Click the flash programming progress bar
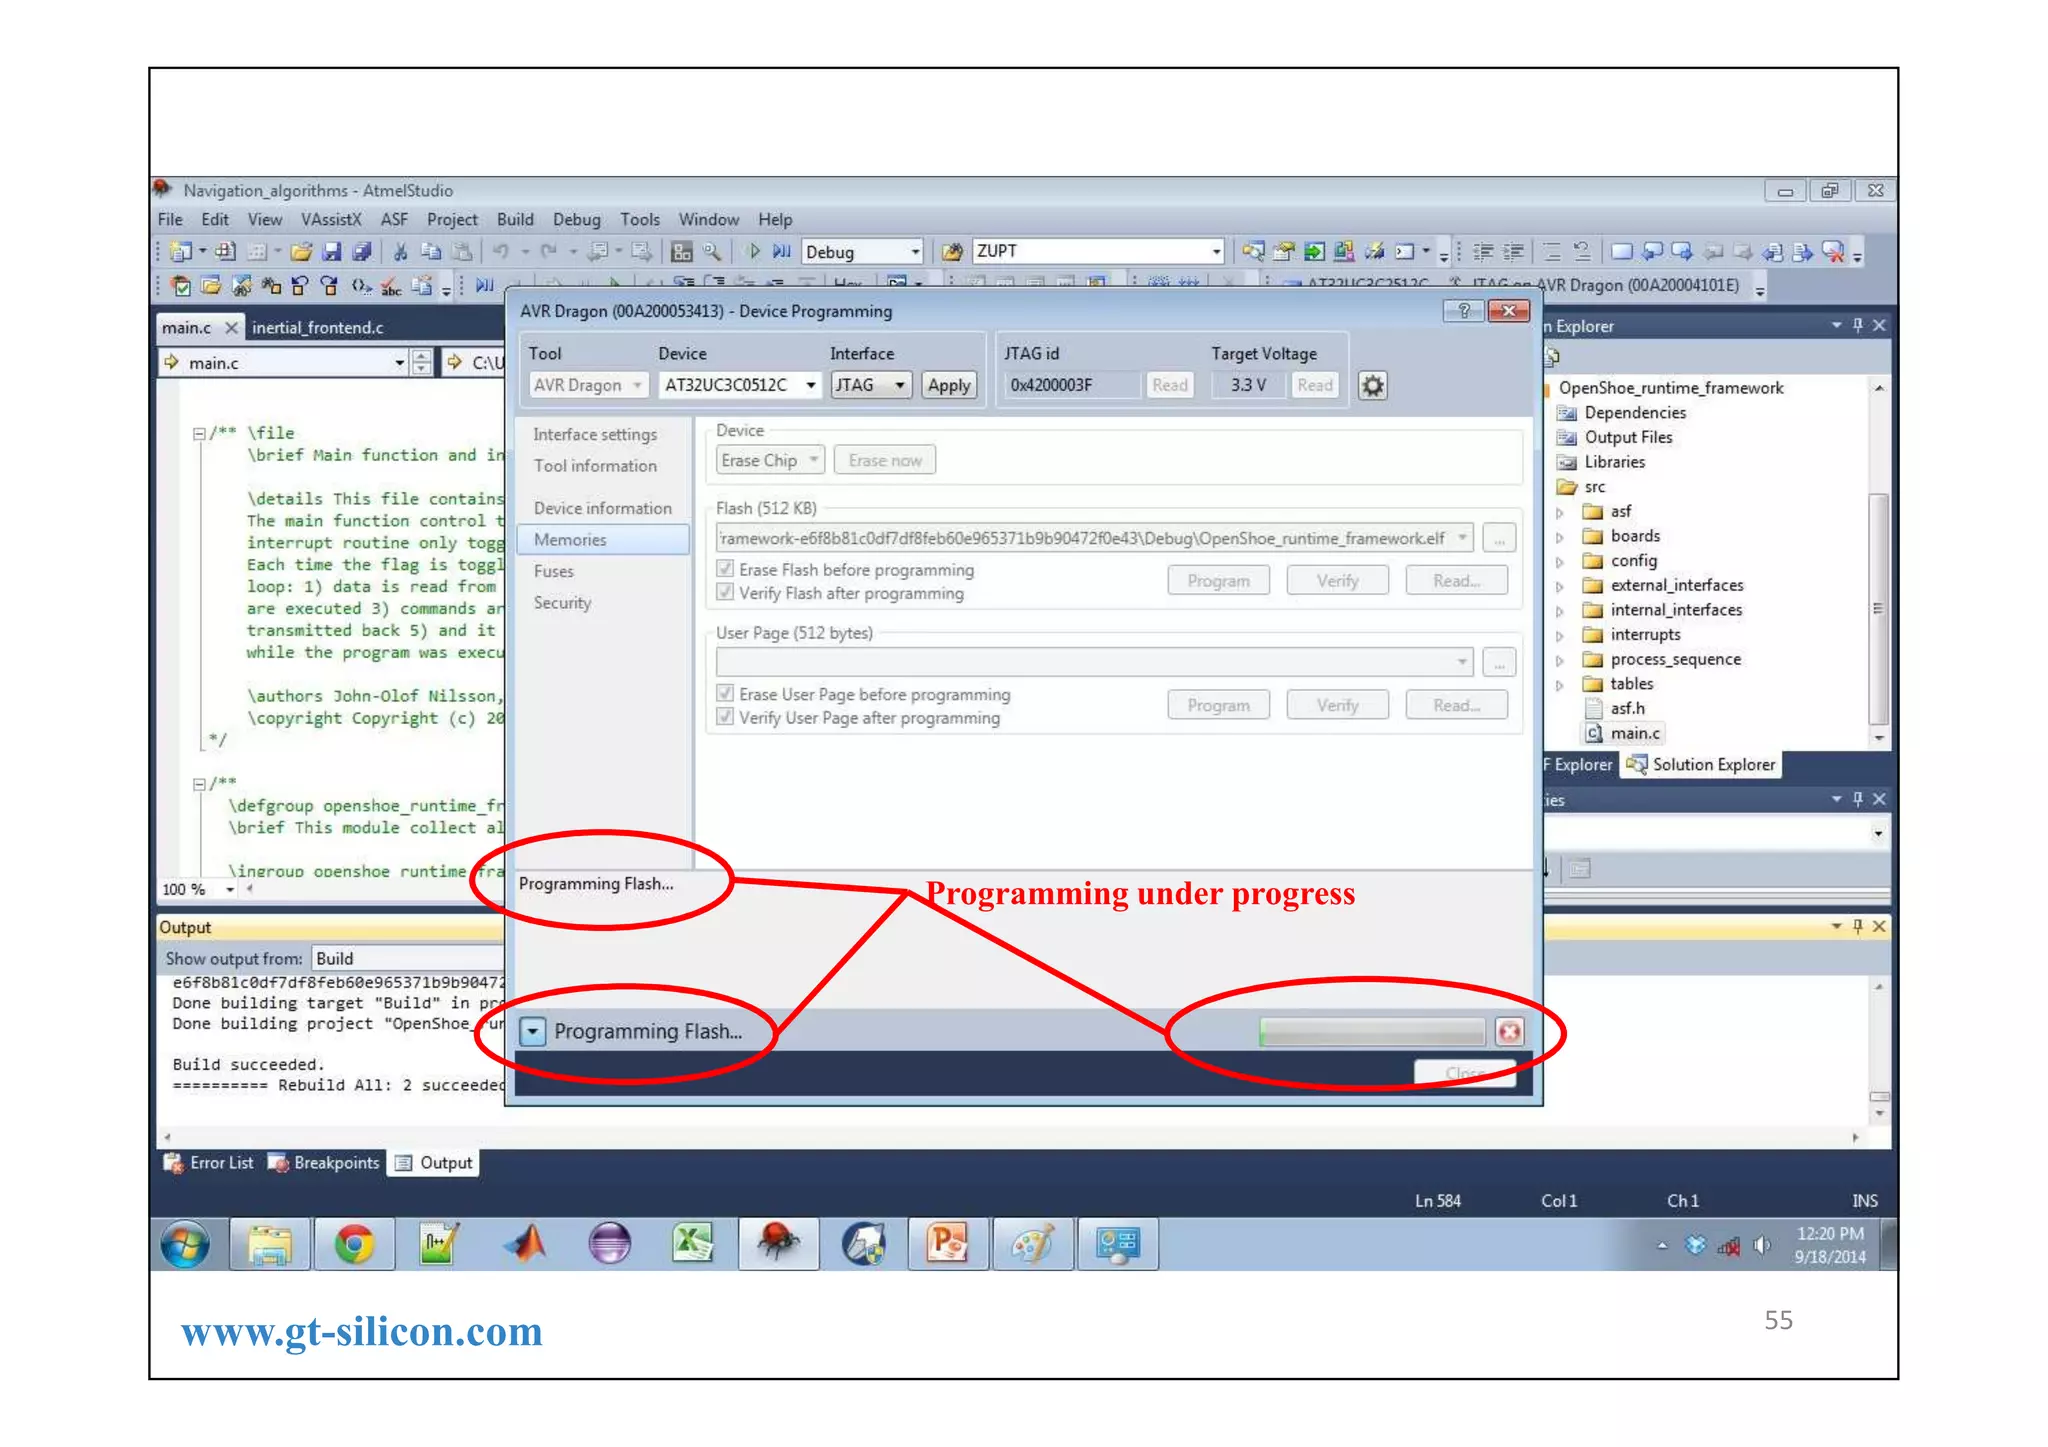 1372,1031
